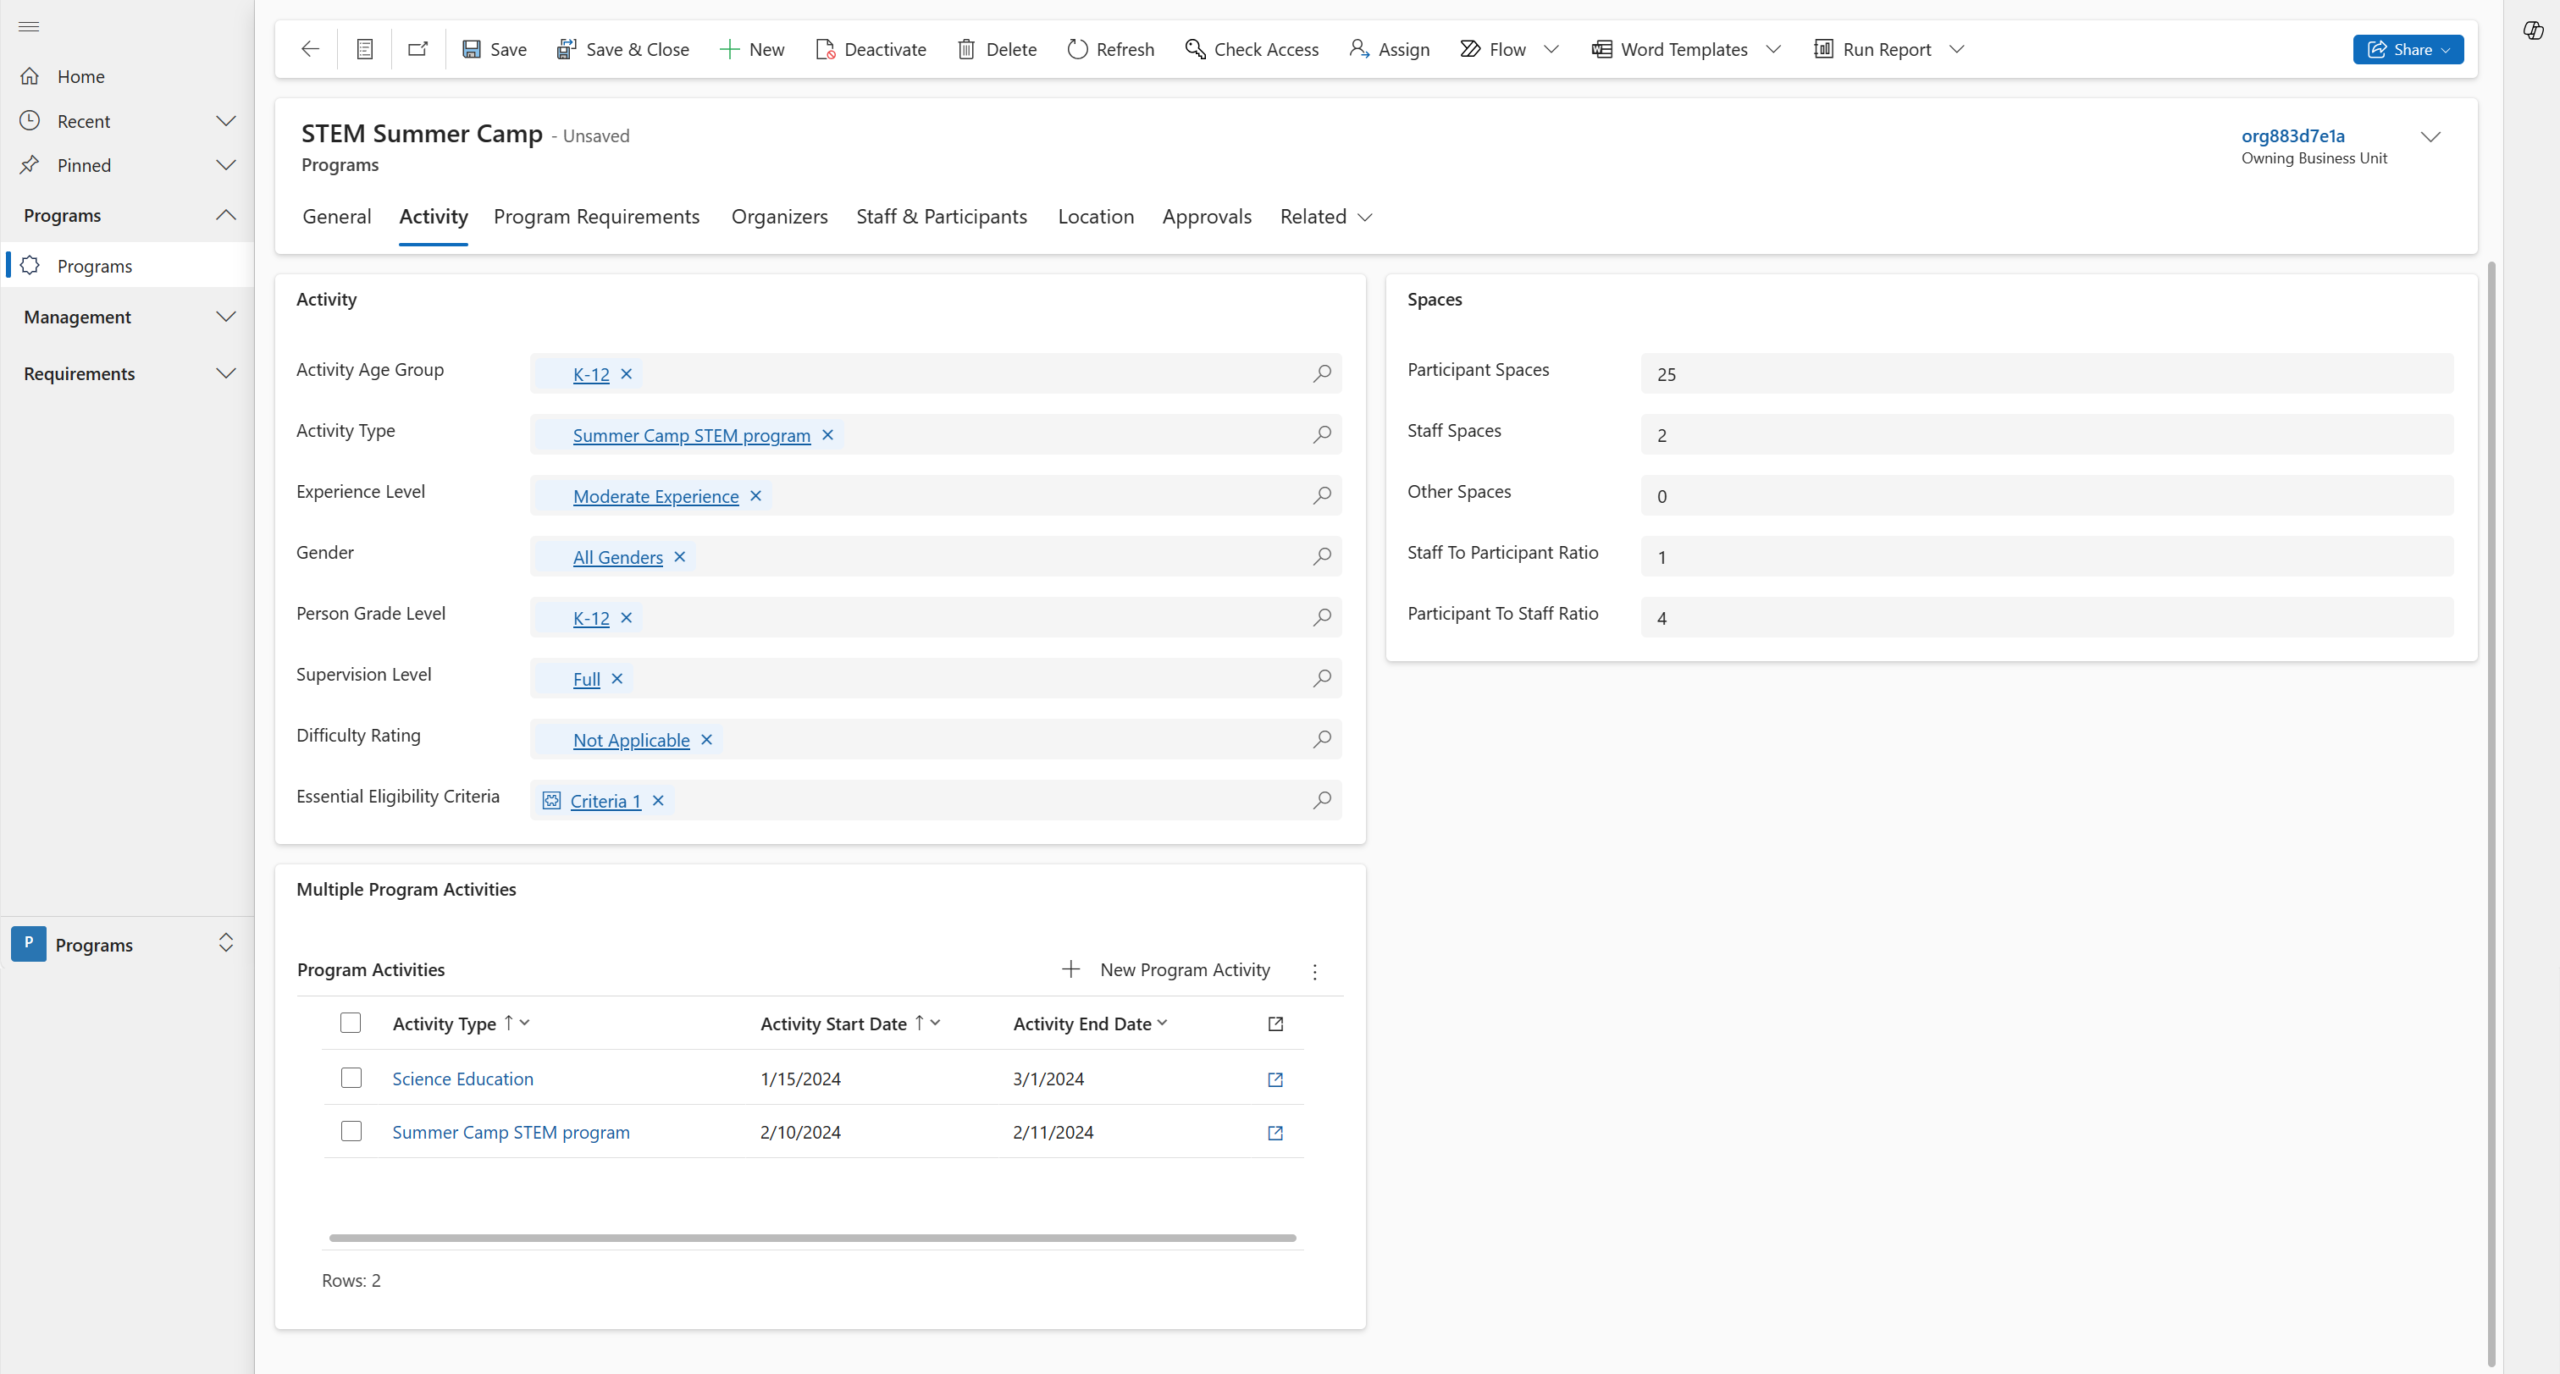Expand the Recent section
Viewport: 2560px width, 1374px height.
(x=226, y=121)
